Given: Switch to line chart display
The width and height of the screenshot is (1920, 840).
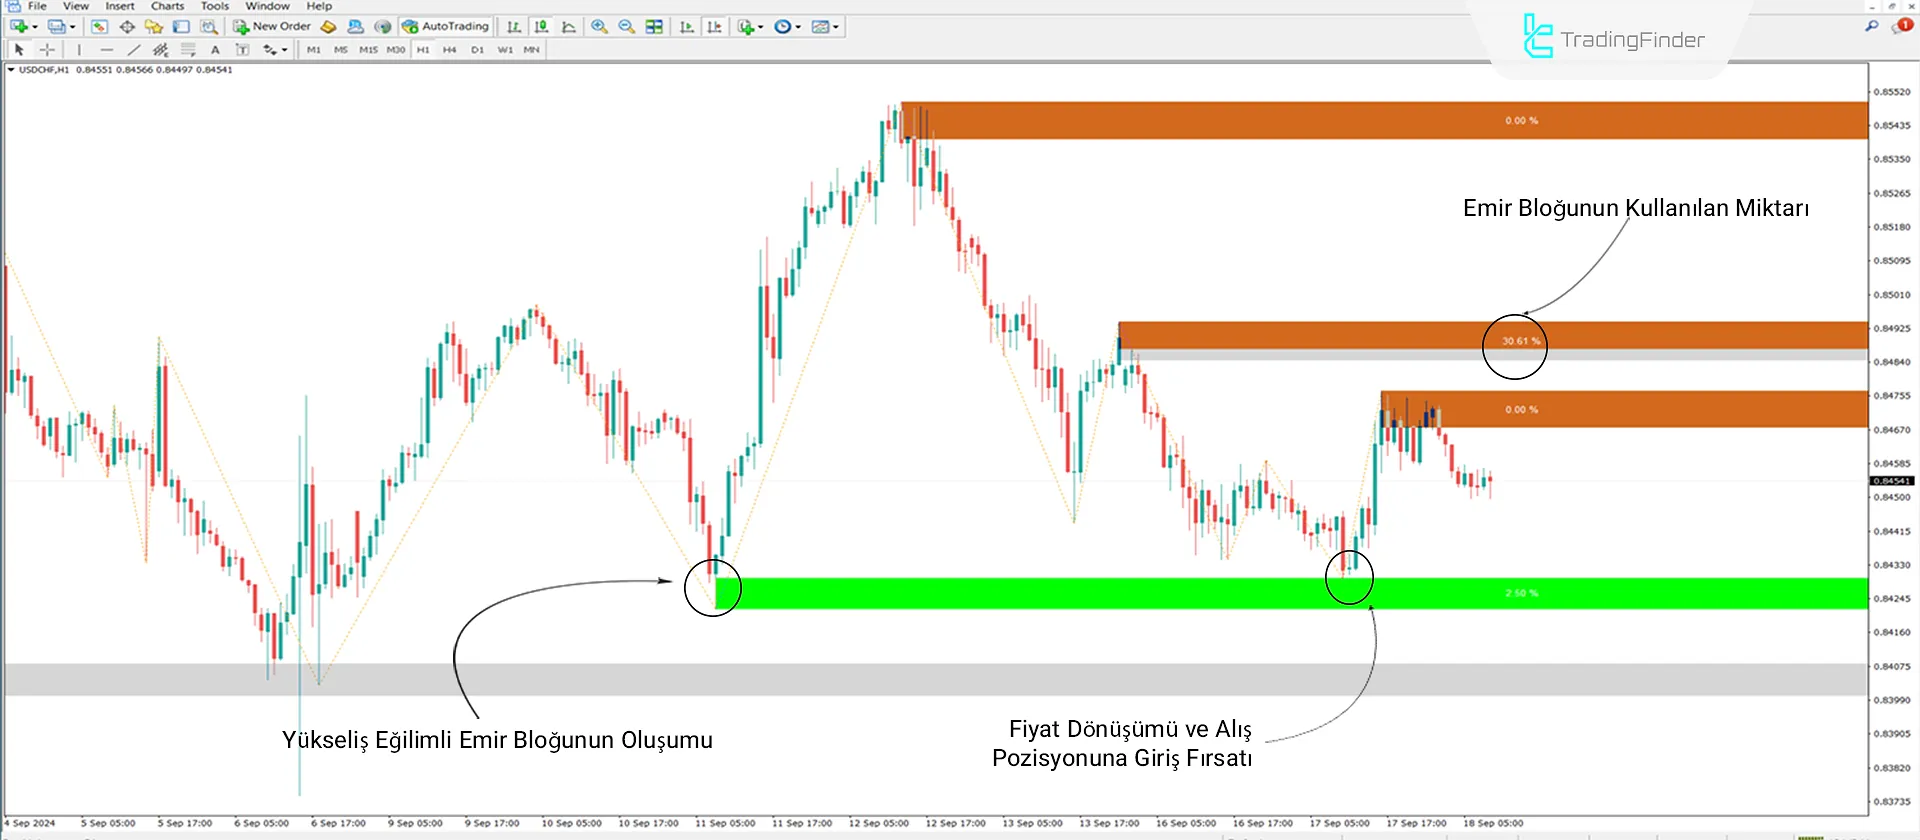Looking at the screenshot, I should (x=569, y=27).
